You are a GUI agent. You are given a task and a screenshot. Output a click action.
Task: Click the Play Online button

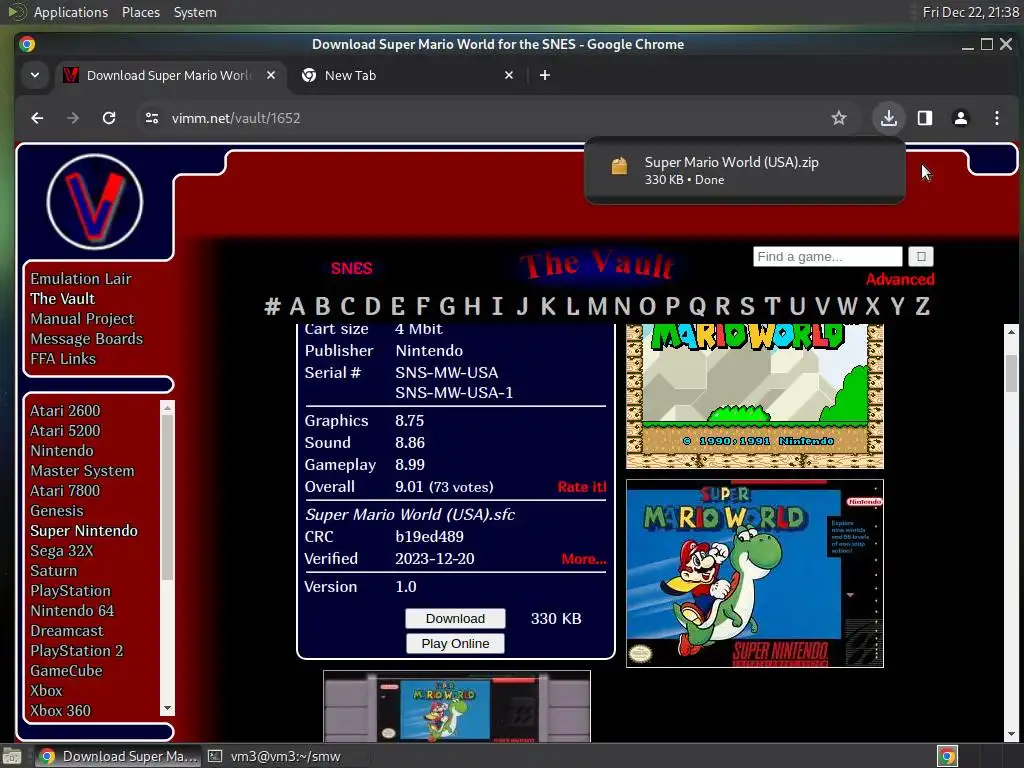(x=455, y=643)
